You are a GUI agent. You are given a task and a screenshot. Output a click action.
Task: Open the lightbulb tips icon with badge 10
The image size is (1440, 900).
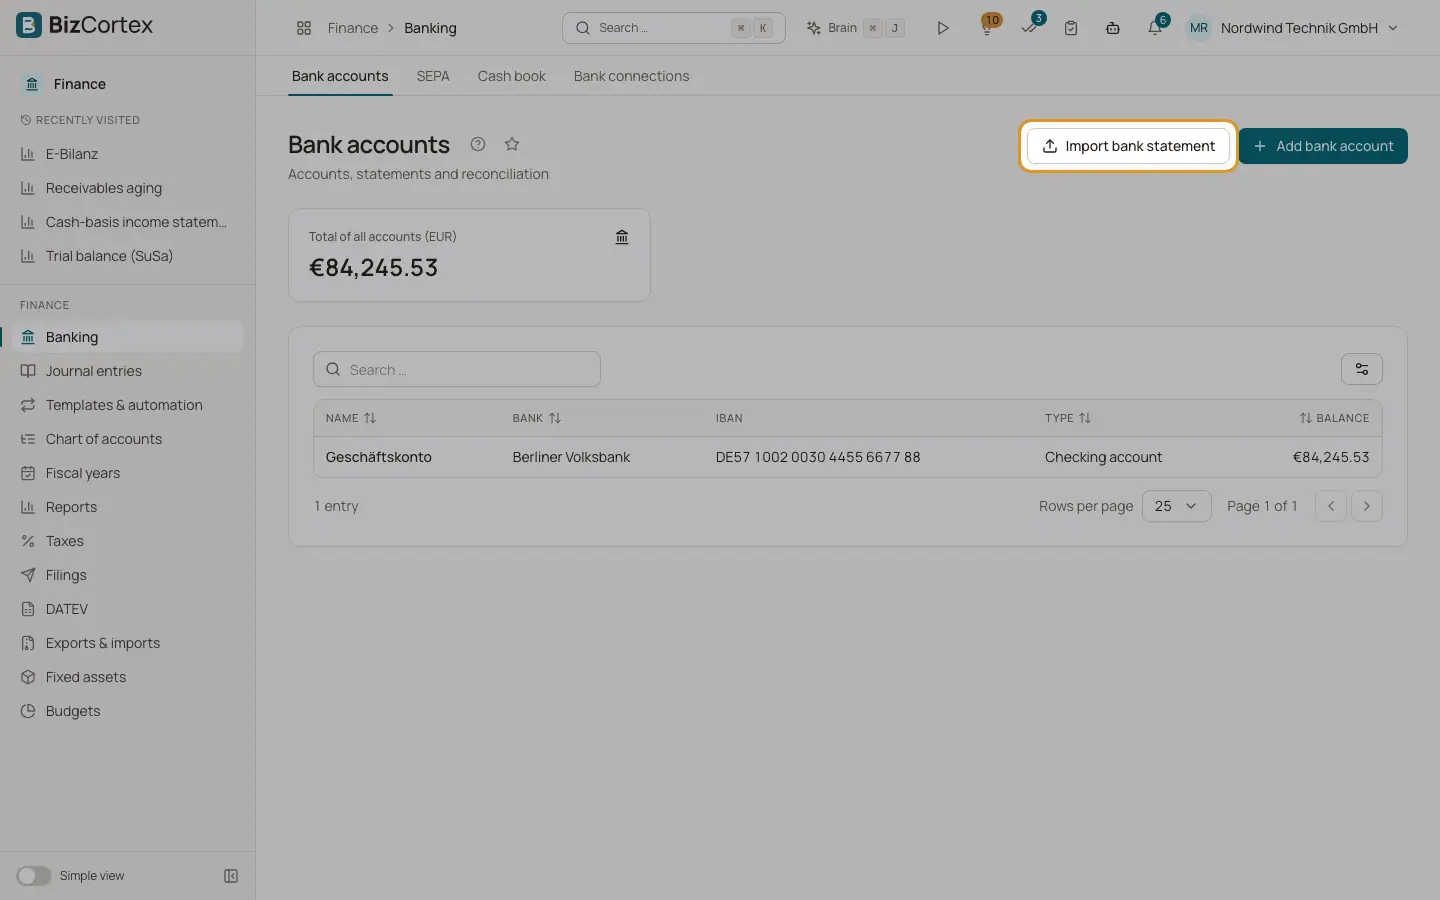tap(987, 27)
